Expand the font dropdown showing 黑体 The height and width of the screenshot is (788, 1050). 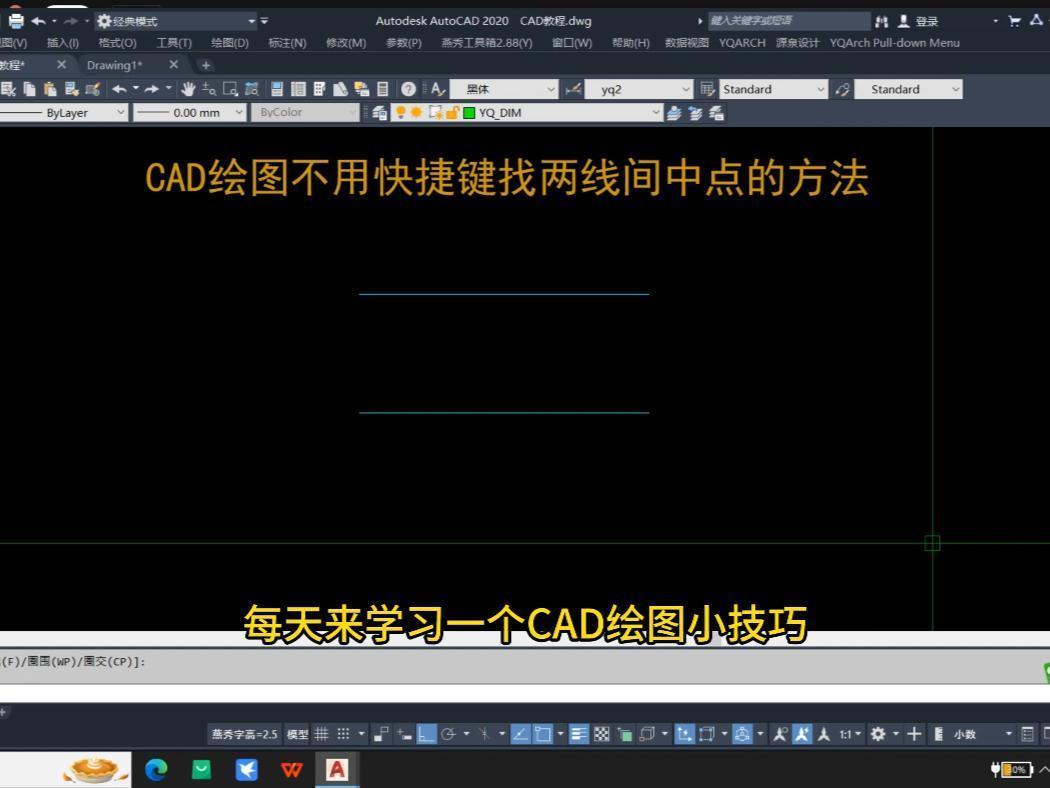553,89
